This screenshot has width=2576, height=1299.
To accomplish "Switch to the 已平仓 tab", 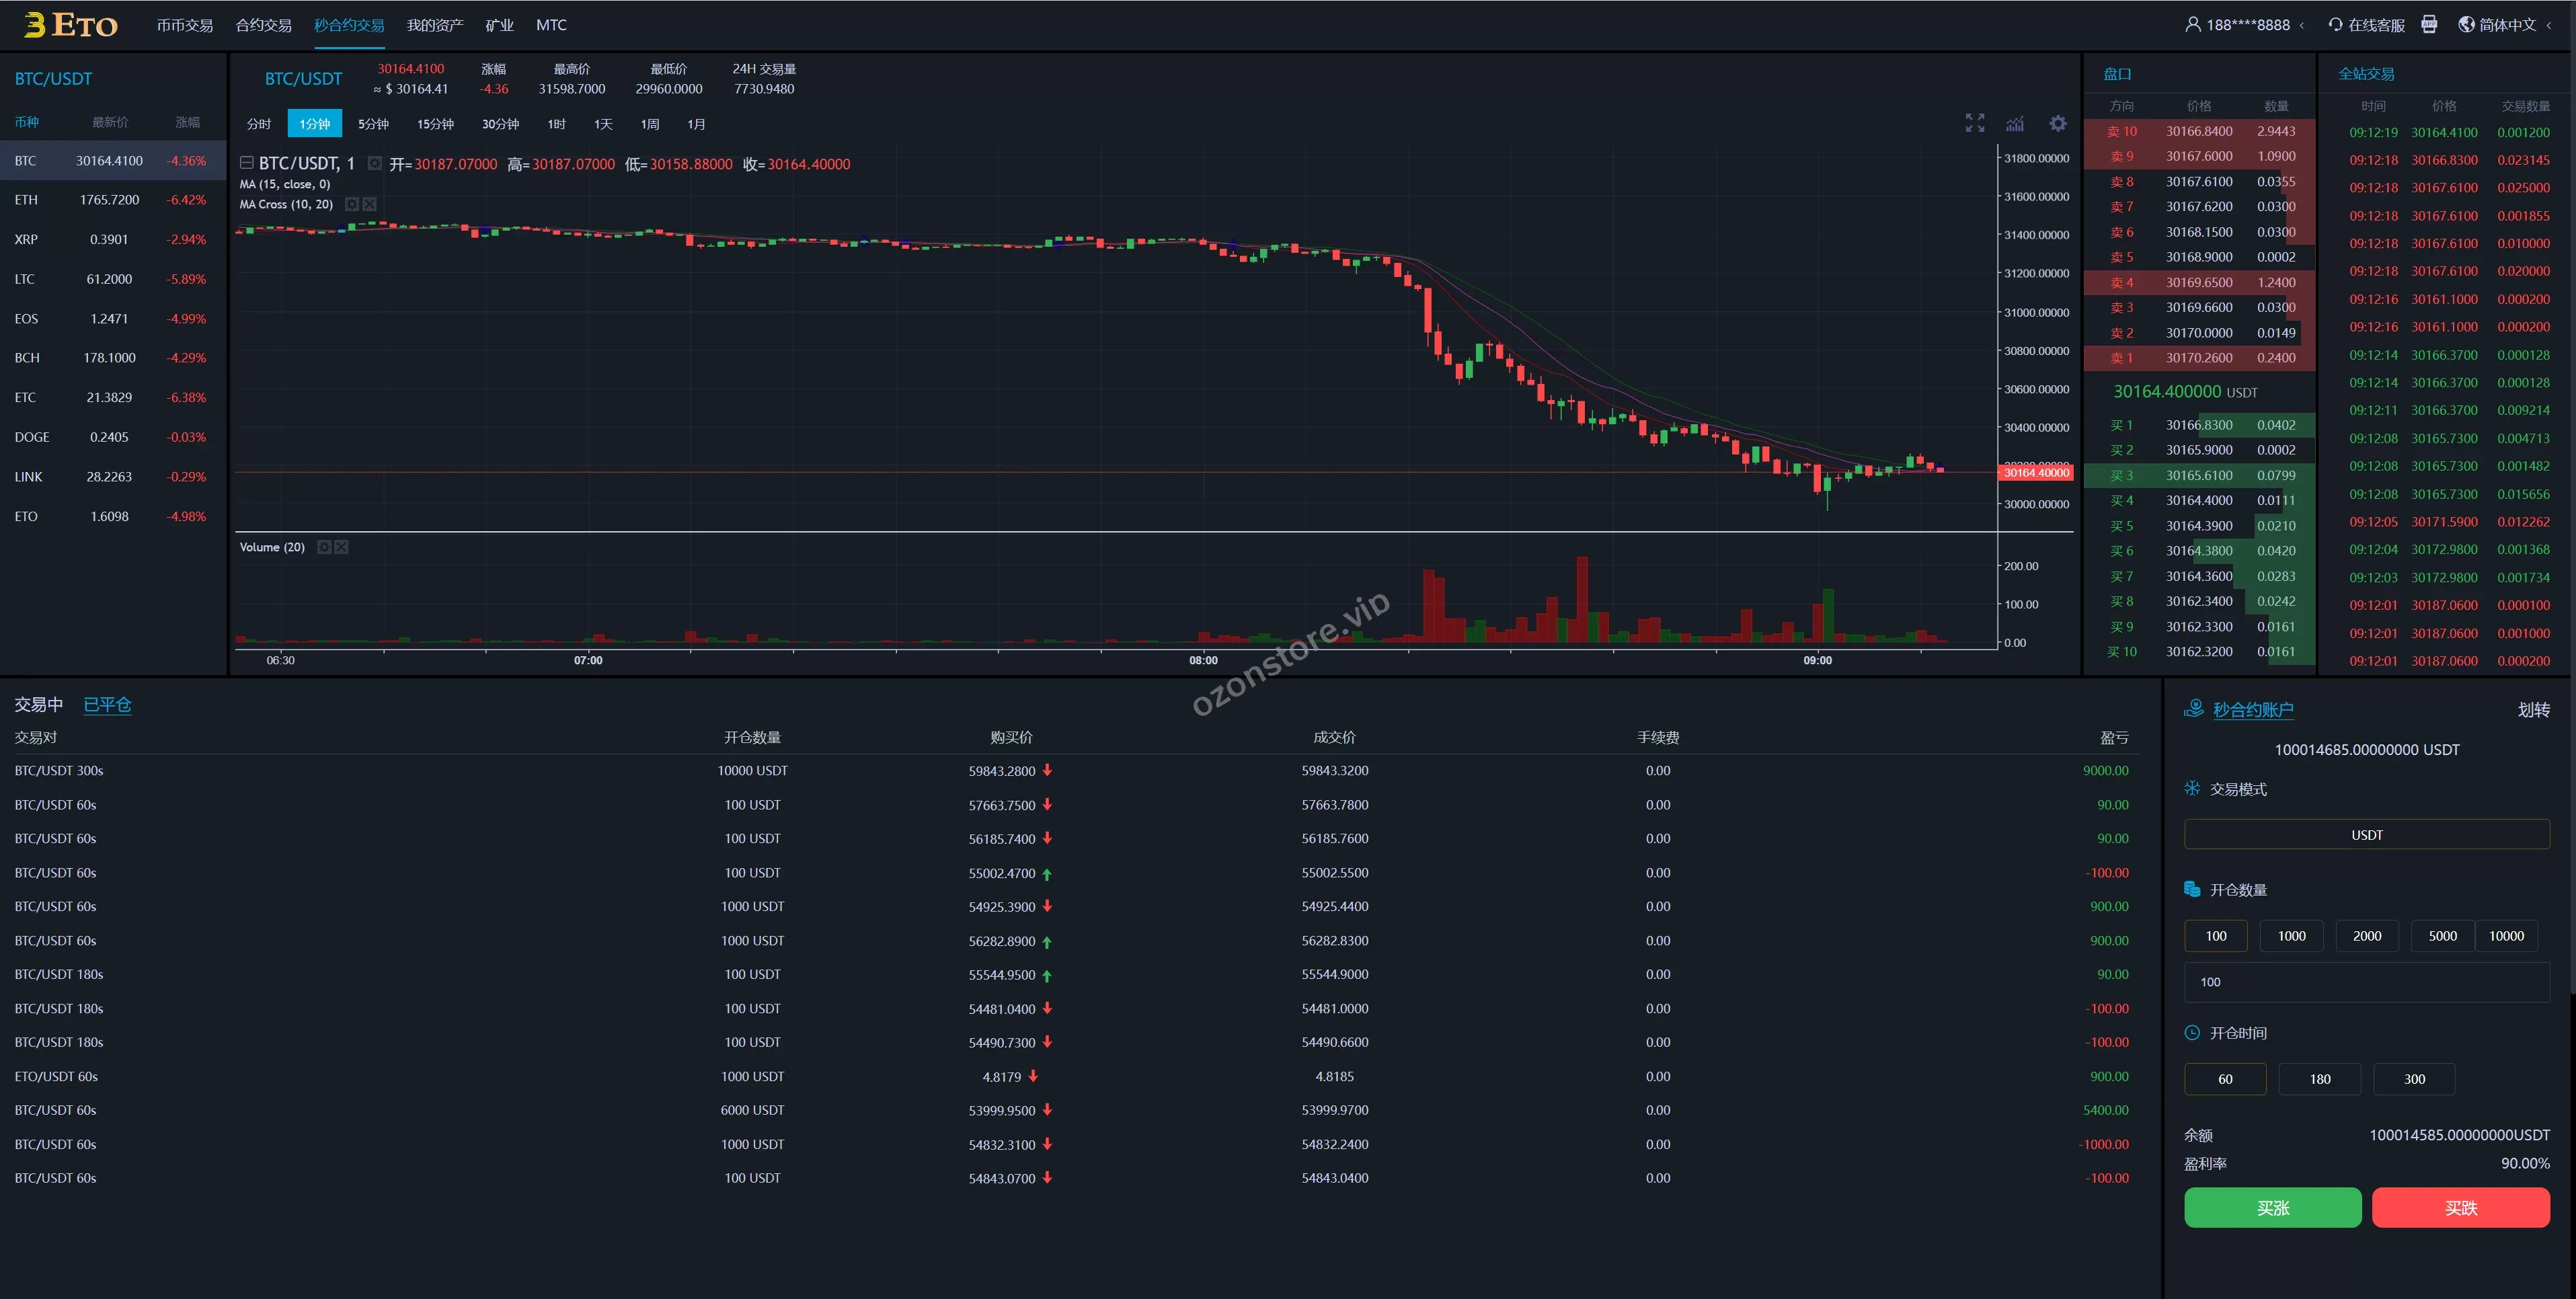I will [x=107, y=705].
